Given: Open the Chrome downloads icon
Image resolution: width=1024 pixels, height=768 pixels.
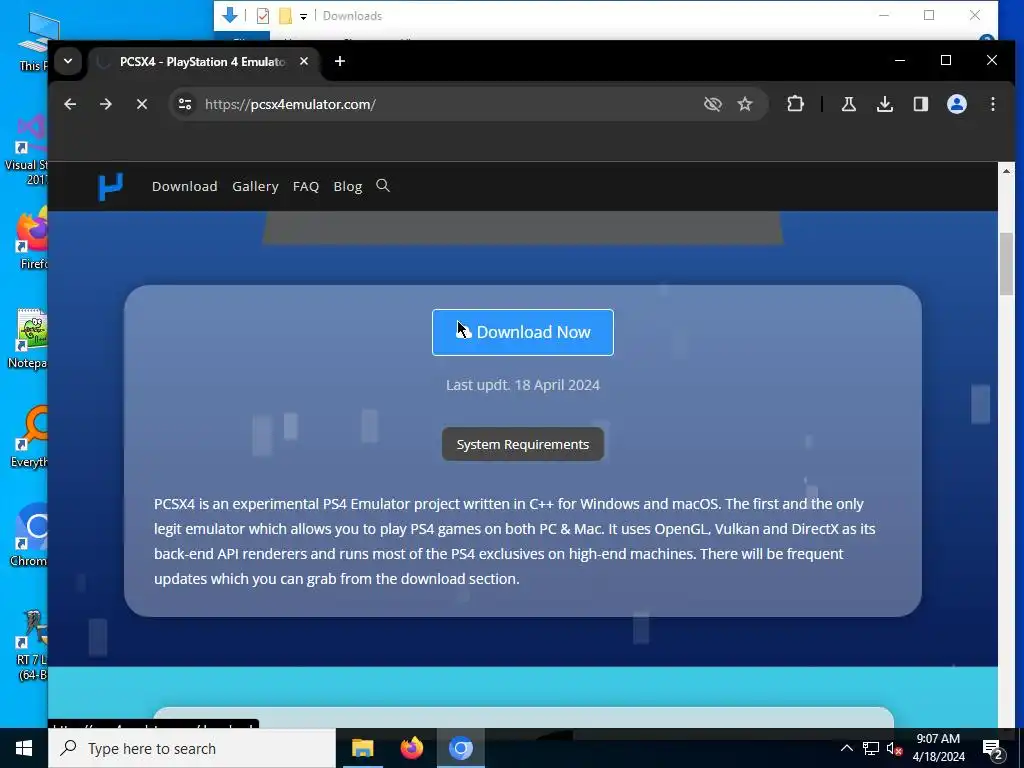Looking at the screenshot, I should tap(885, 104).
